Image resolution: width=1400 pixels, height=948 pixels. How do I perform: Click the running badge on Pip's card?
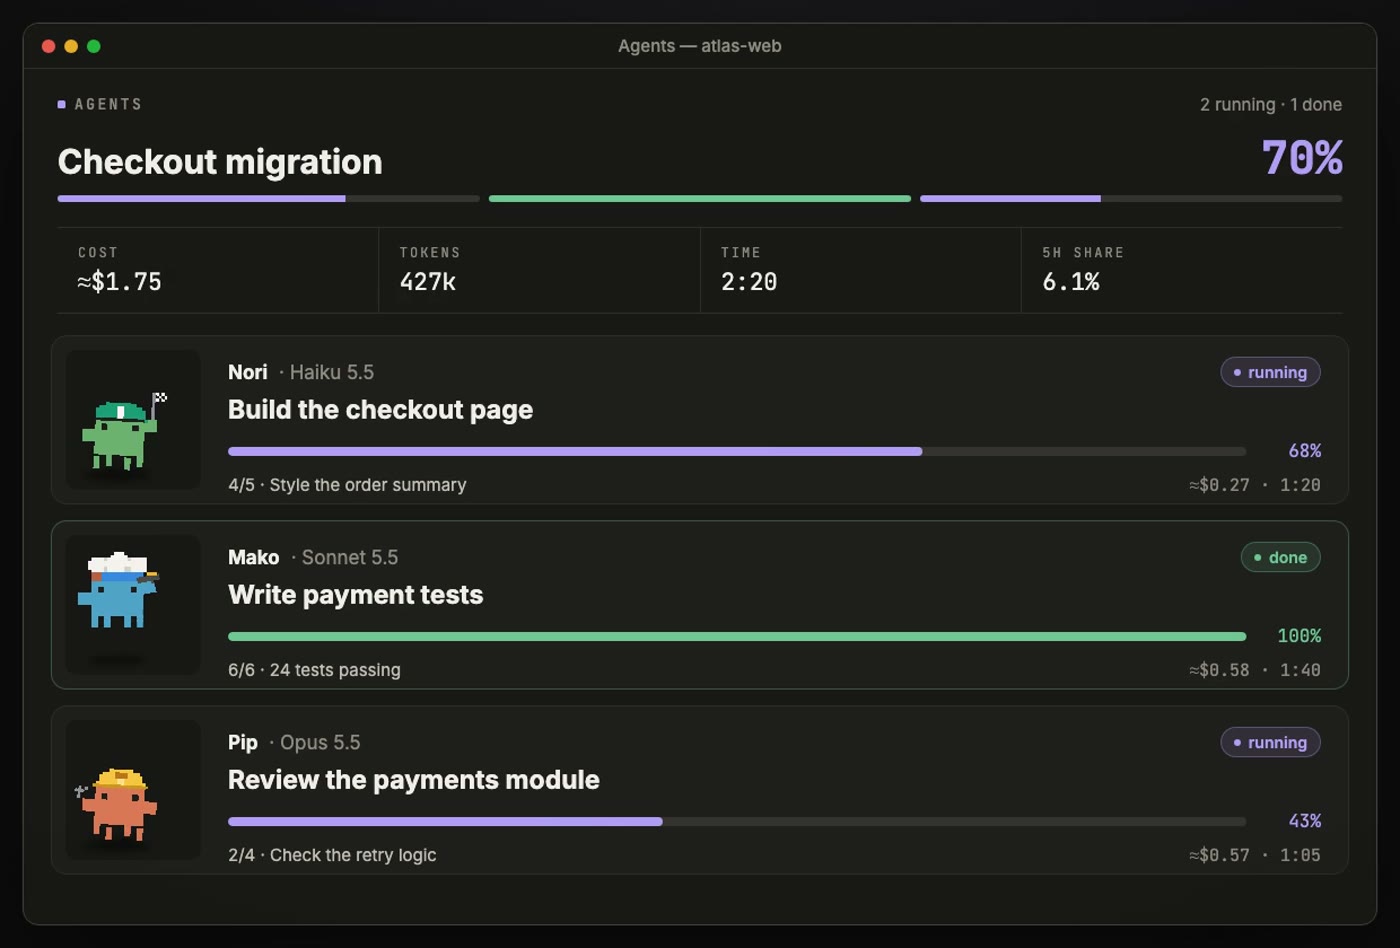[1270, 742]
